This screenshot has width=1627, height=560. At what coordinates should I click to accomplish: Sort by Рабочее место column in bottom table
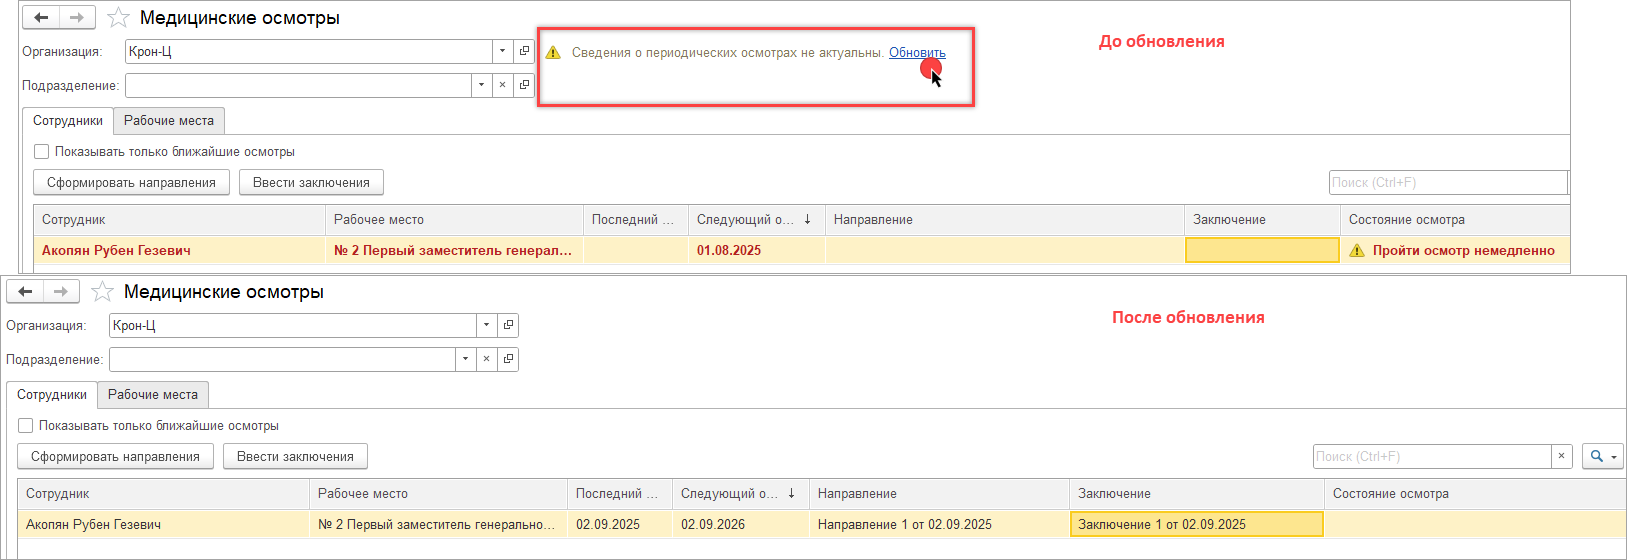[438, 494]
